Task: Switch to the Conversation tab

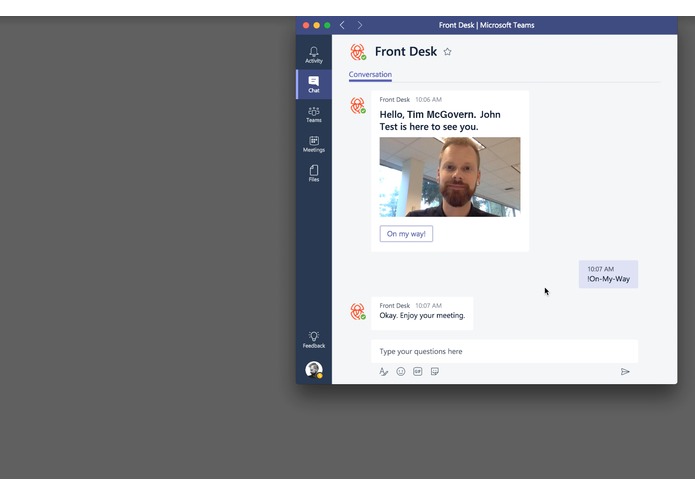Action: [x=370, y=74]
